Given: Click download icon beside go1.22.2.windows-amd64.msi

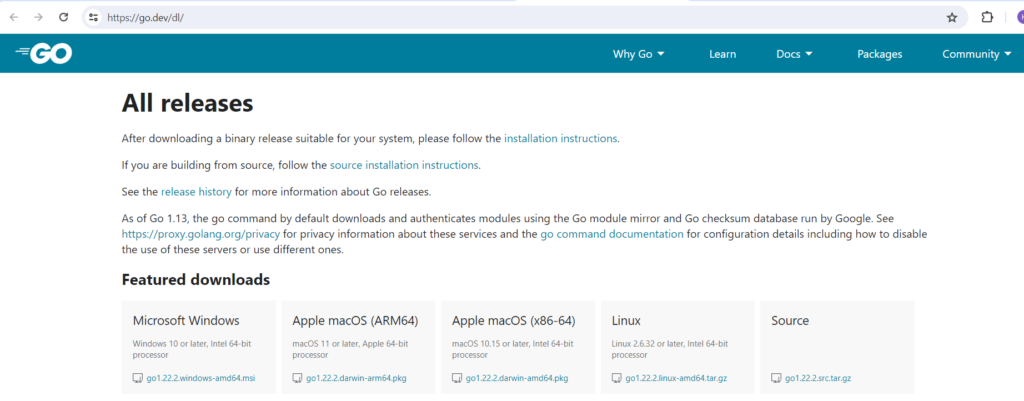Looking at the screenshot, I should click(138, 378).
